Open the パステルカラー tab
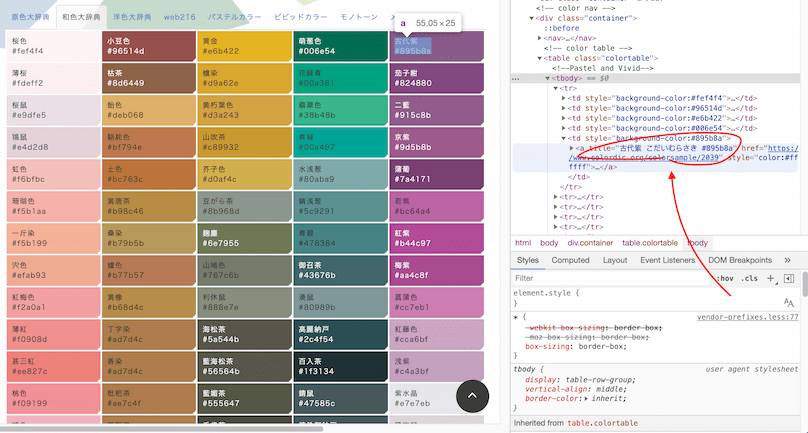 click(x=234, y=17)
